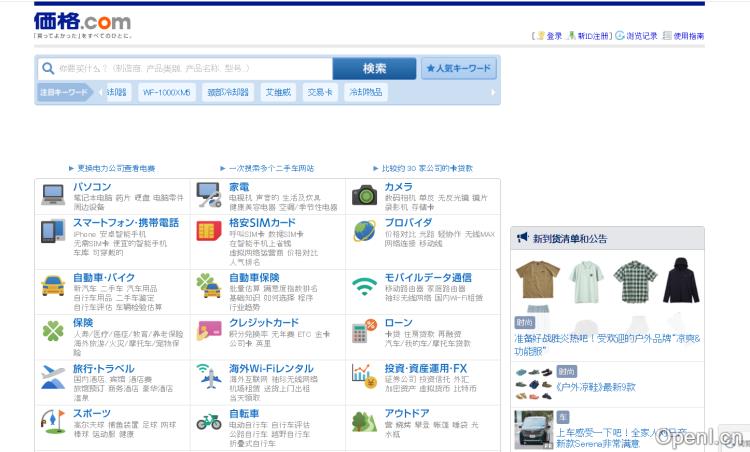This screenshot has width=750, height=452.
Task: Open the 更换电力公司查看电费 link
Action: (116, 168)
